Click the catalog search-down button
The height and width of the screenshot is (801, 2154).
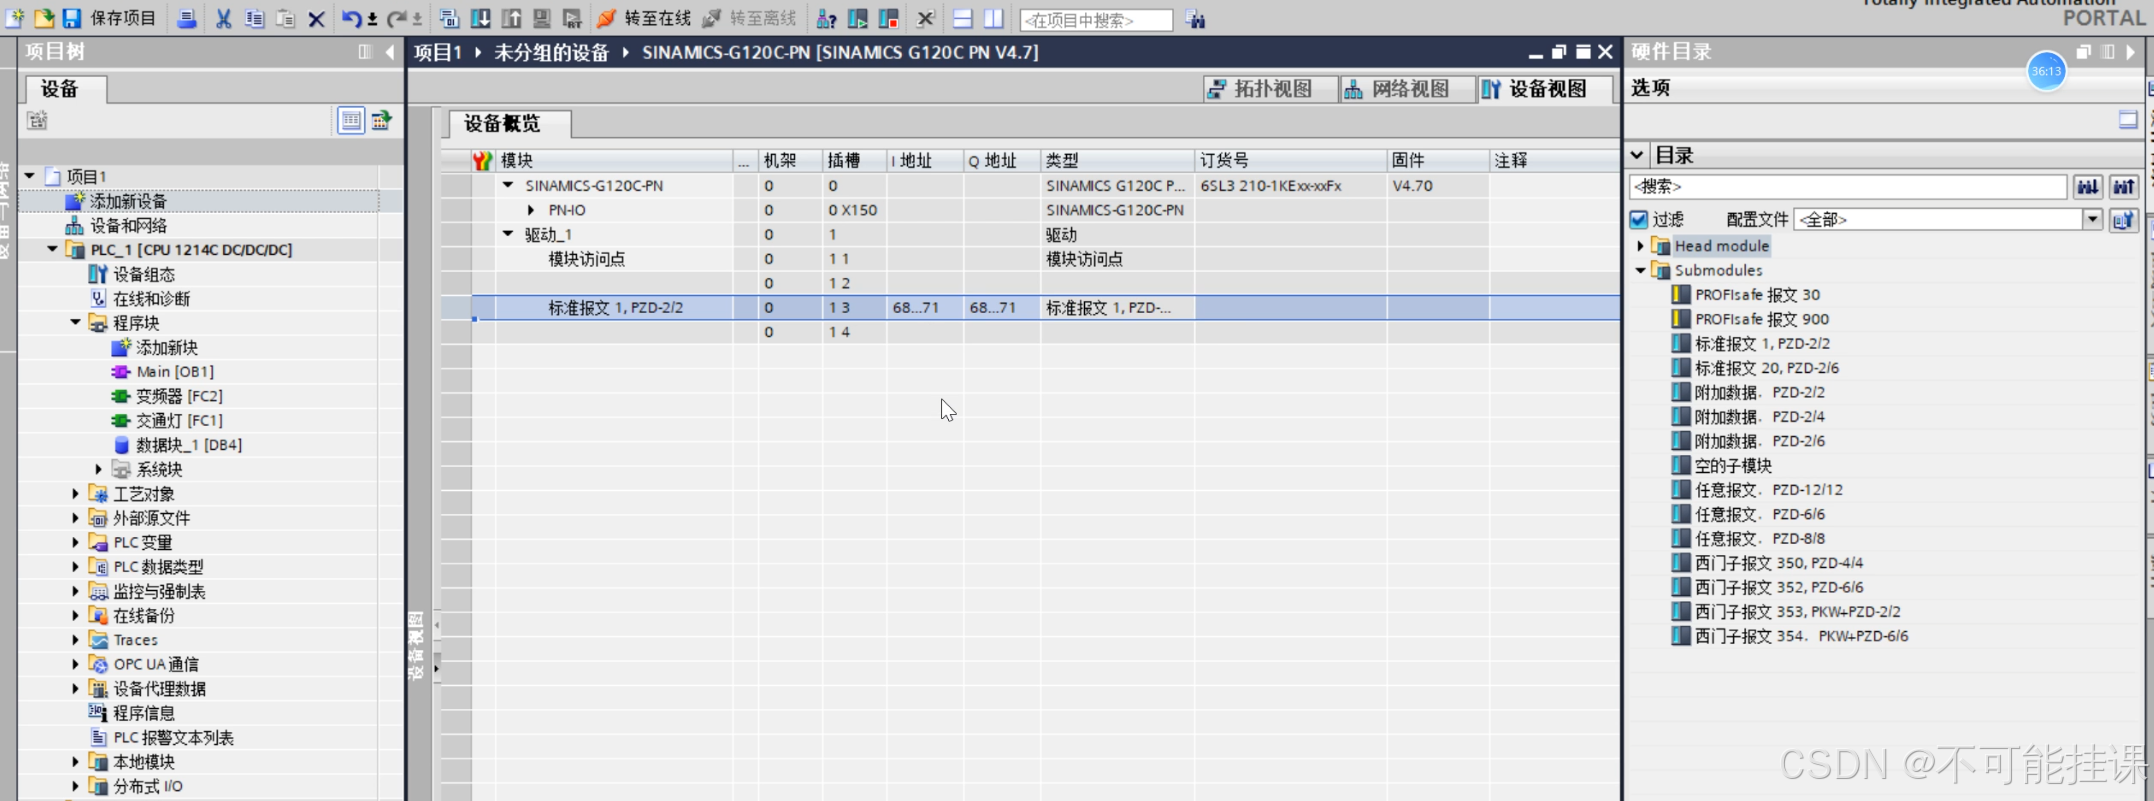coord(2088,187)
